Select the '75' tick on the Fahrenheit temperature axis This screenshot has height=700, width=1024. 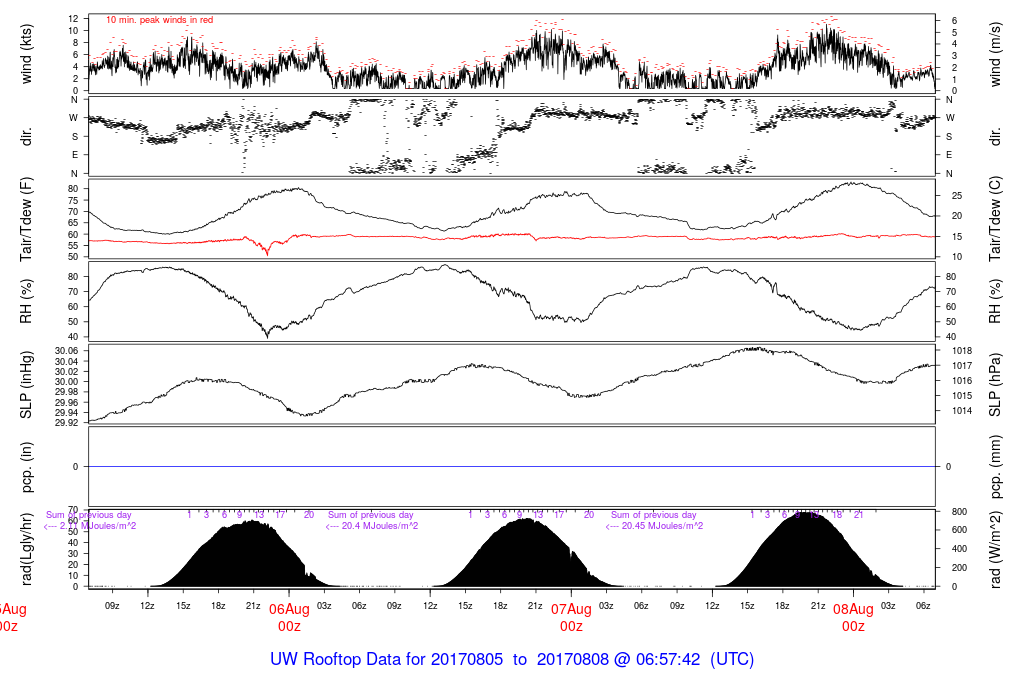pyautogui.click(x=73, y=200)
